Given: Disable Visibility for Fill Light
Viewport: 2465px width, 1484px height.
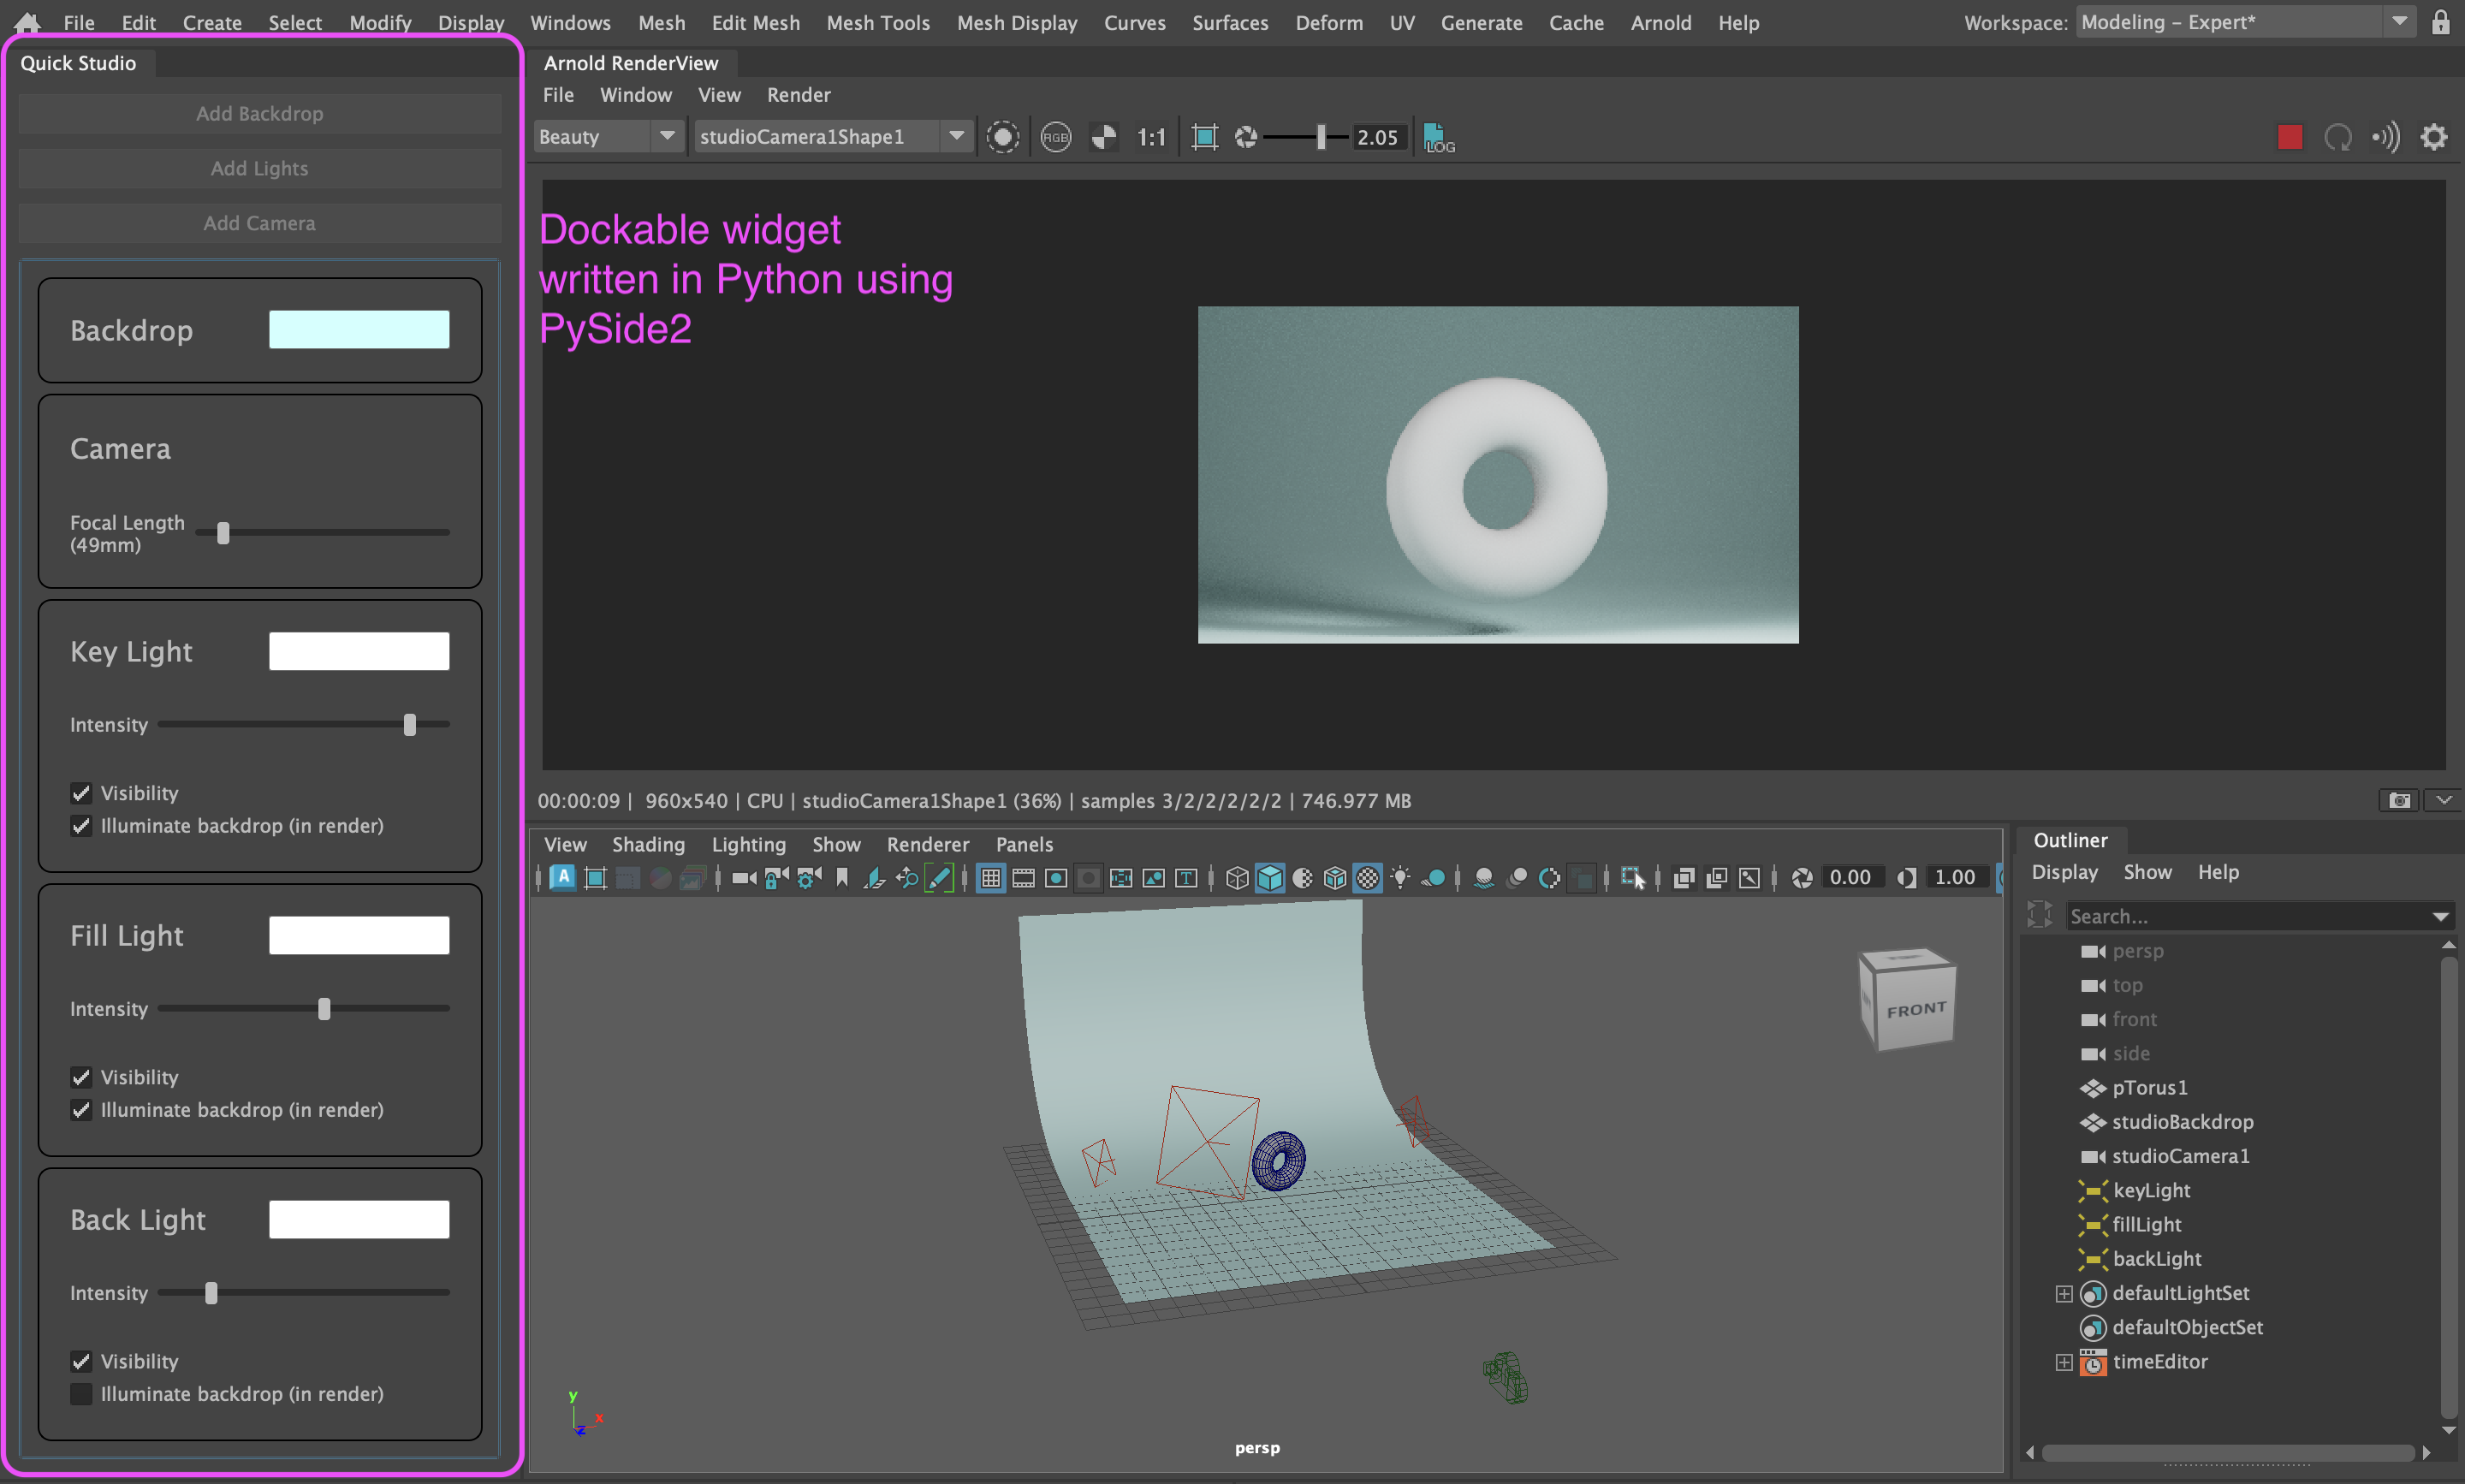Looking at the screenshot, I should click(81, 1077).
